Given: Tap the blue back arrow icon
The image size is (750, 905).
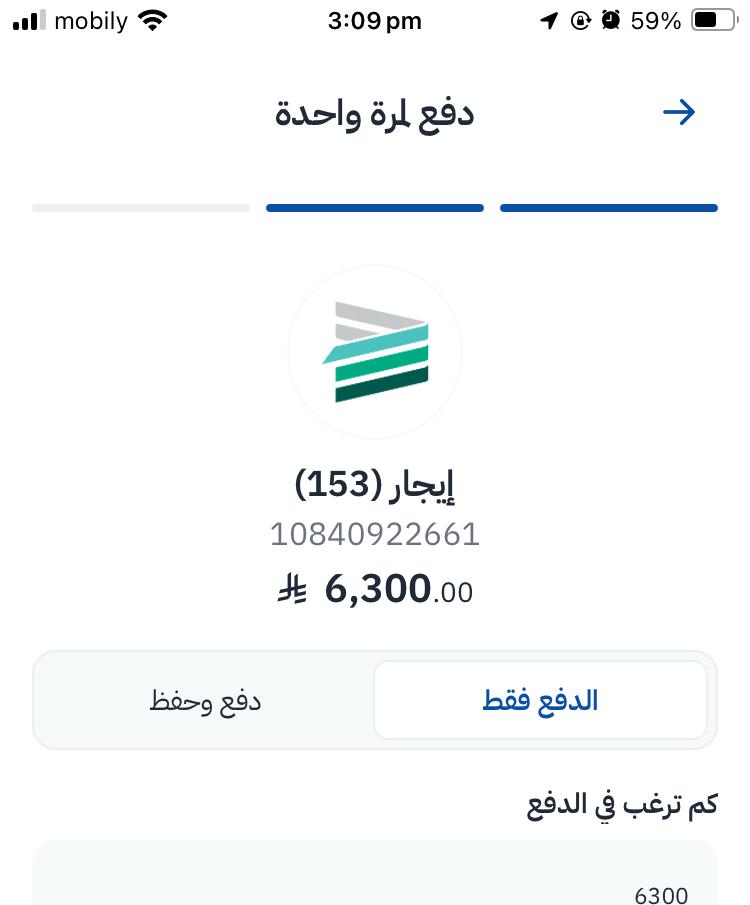Looking at the screenshot, I should click(679, 112).
